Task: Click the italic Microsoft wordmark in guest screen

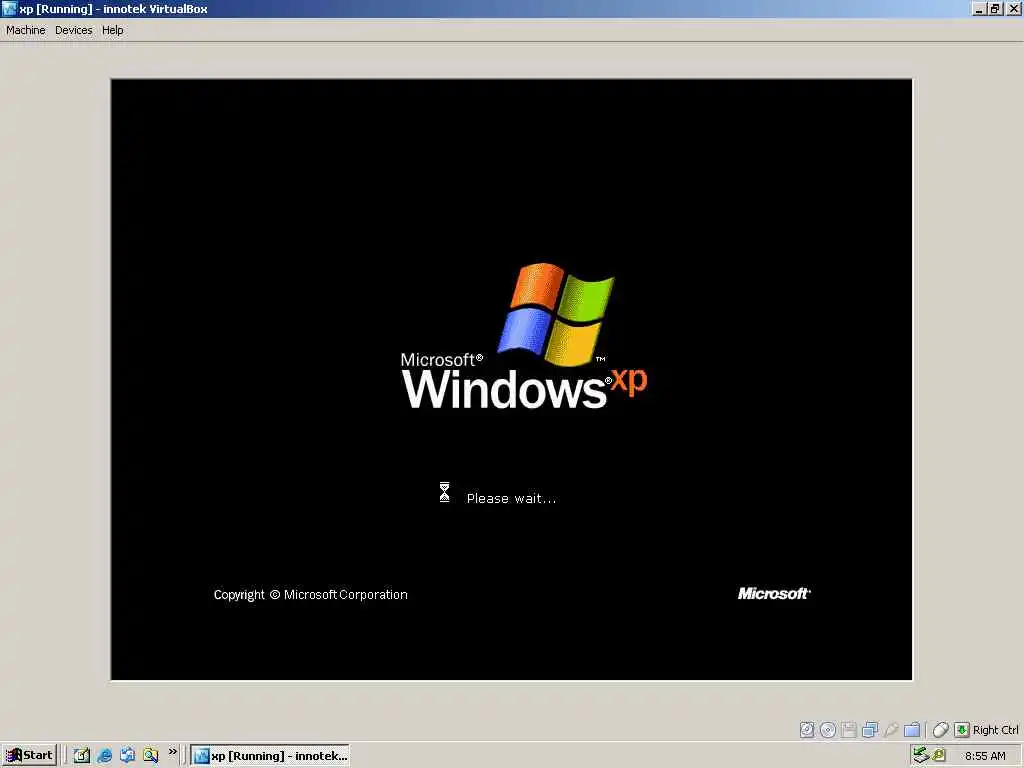Action: 774,593
